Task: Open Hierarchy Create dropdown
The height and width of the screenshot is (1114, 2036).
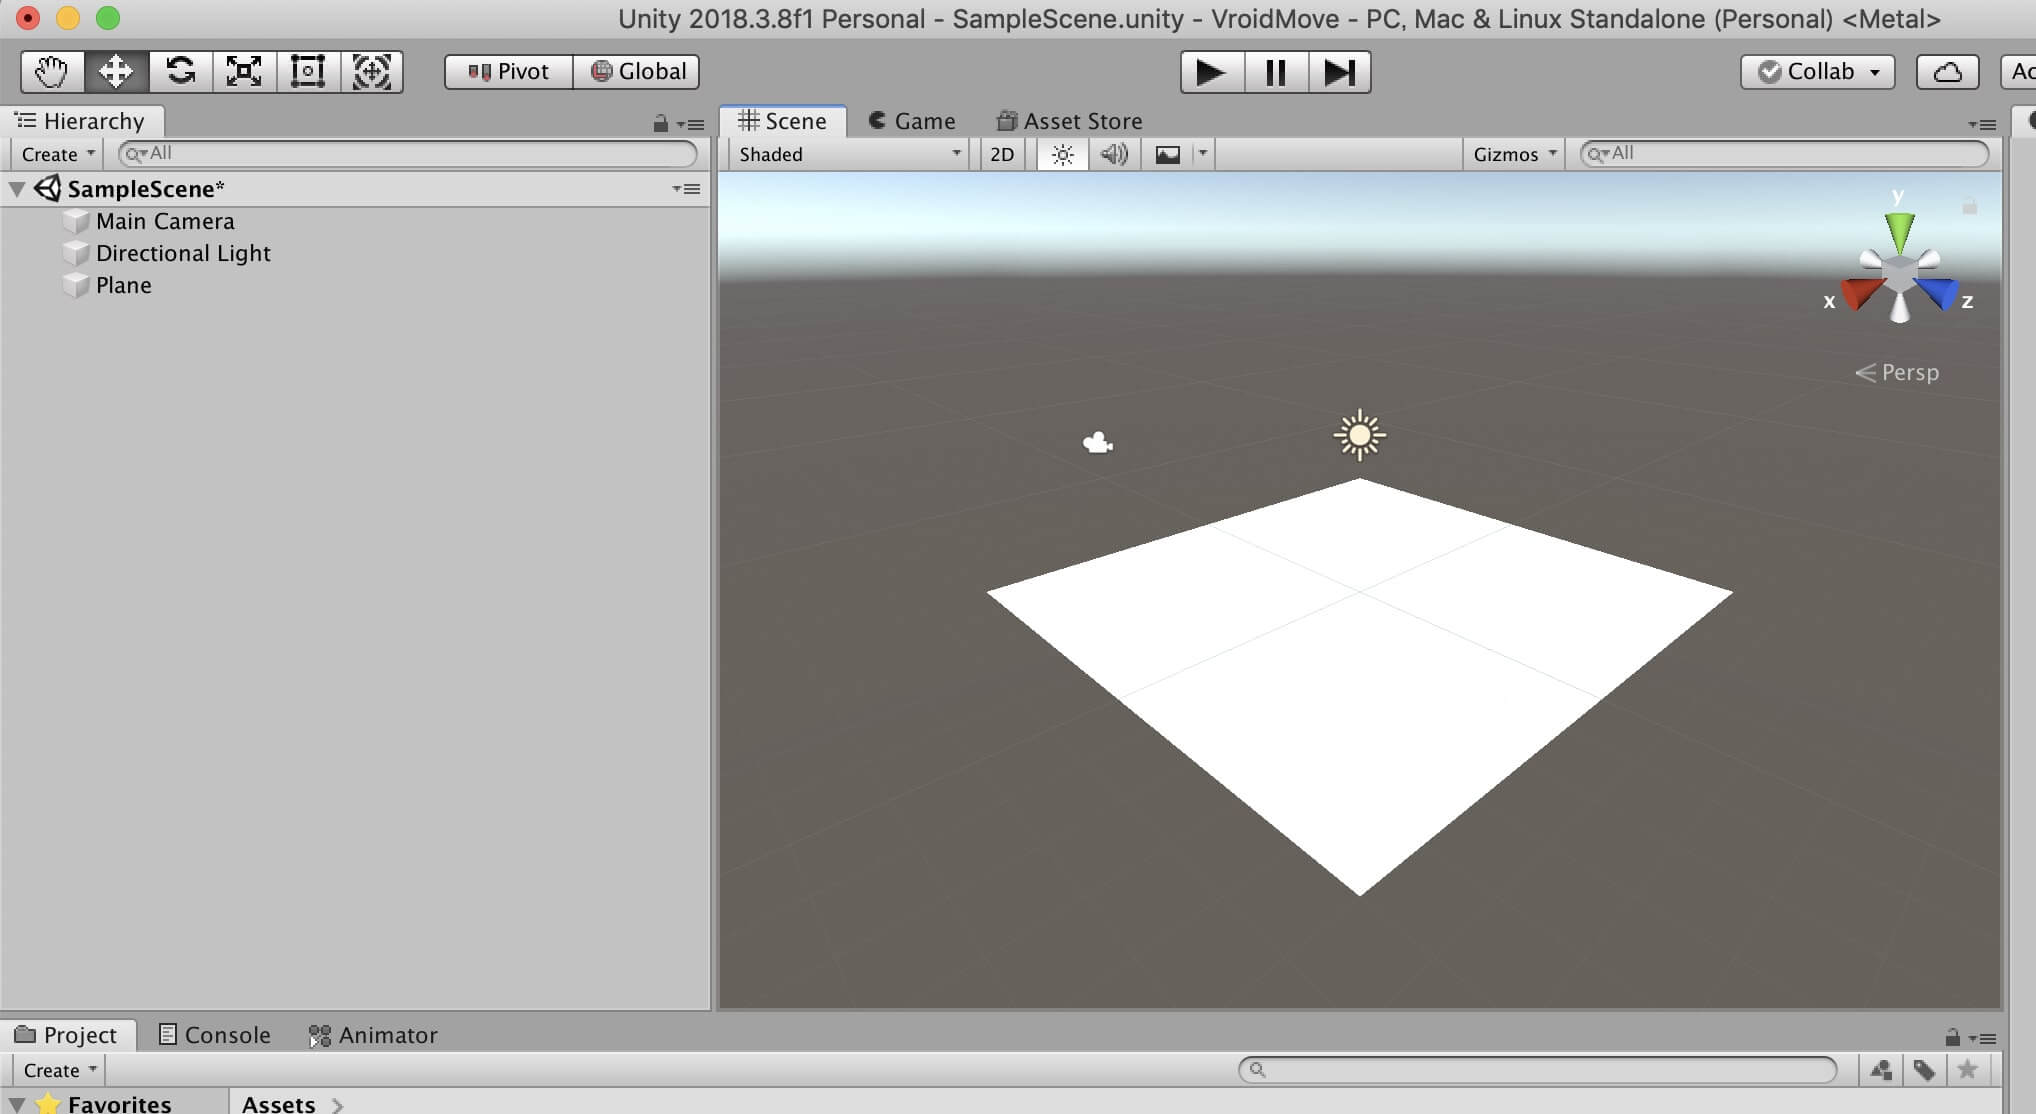Action: 58,154
